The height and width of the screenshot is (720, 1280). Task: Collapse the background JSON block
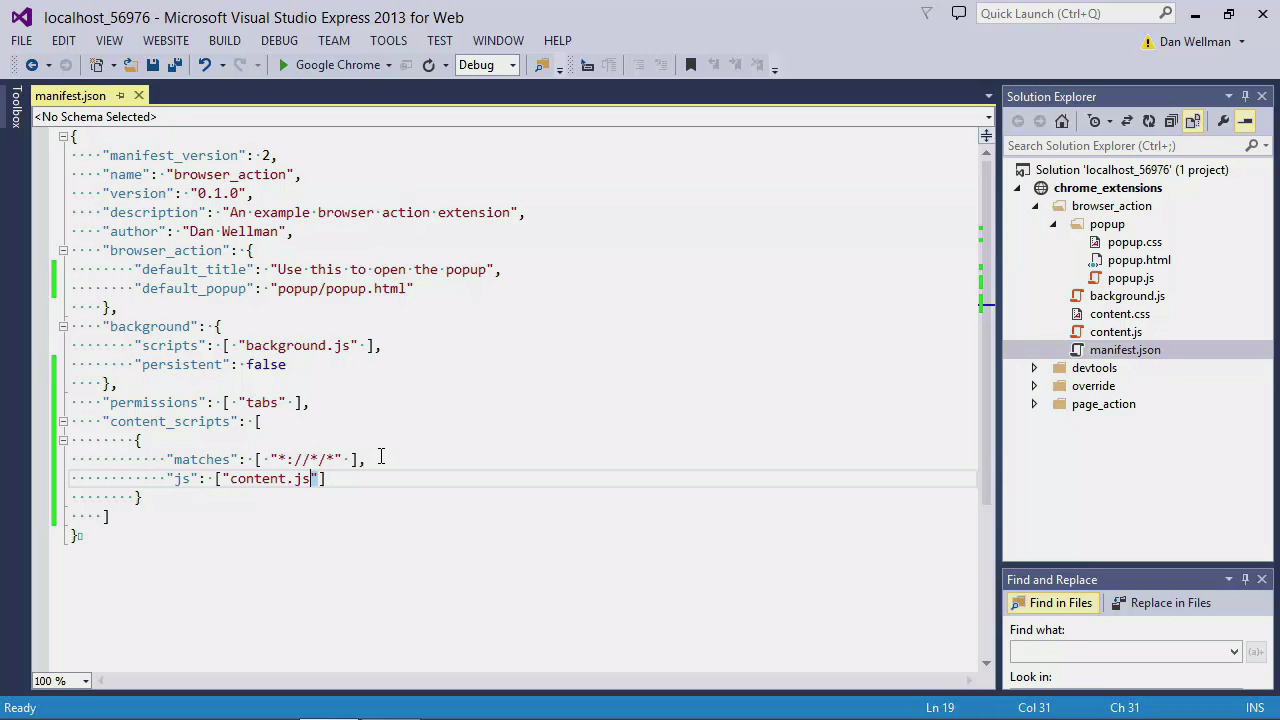[63, 326]
